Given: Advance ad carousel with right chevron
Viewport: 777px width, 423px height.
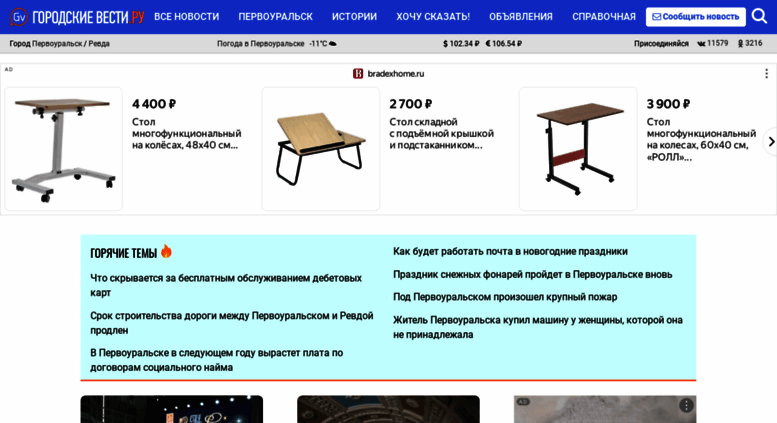Looking at the screenshot, I should (x=771, y=142).
